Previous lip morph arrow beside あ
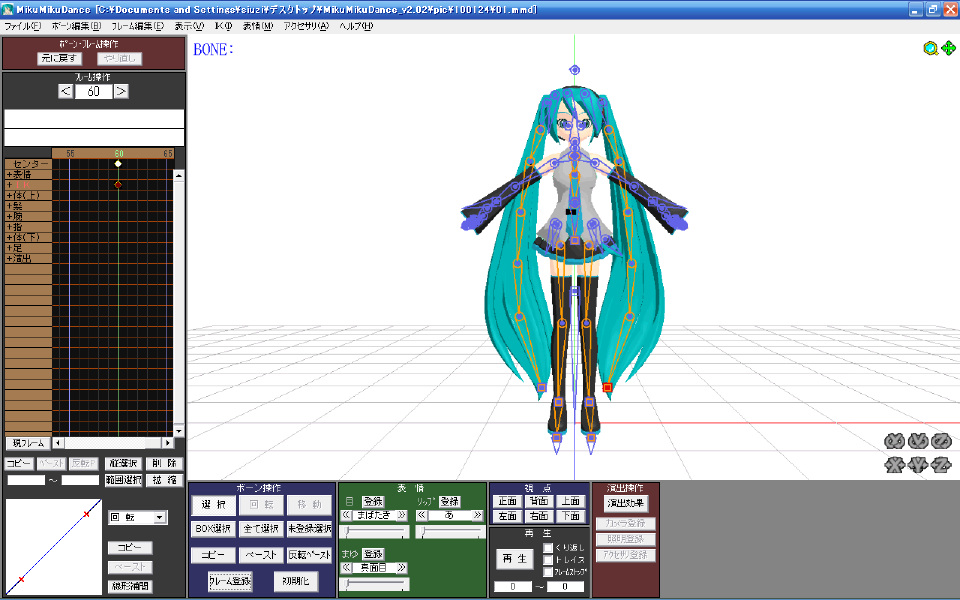 (422, 515)
